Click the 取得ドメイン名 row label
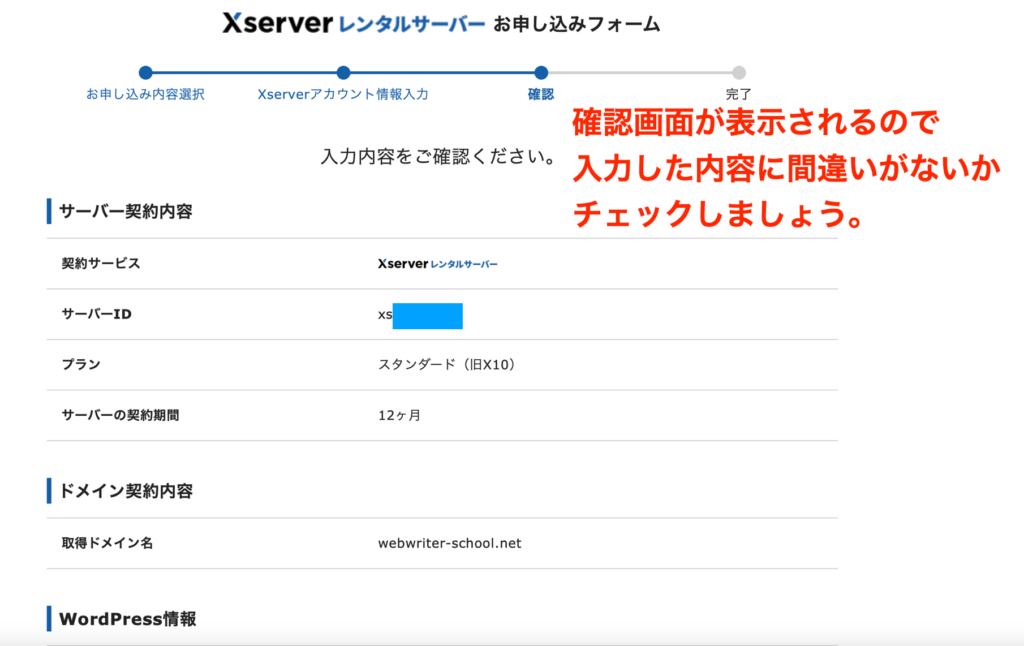Viewport: 1024px width, 646px height. pyautogui.click(x=107, y=543)
